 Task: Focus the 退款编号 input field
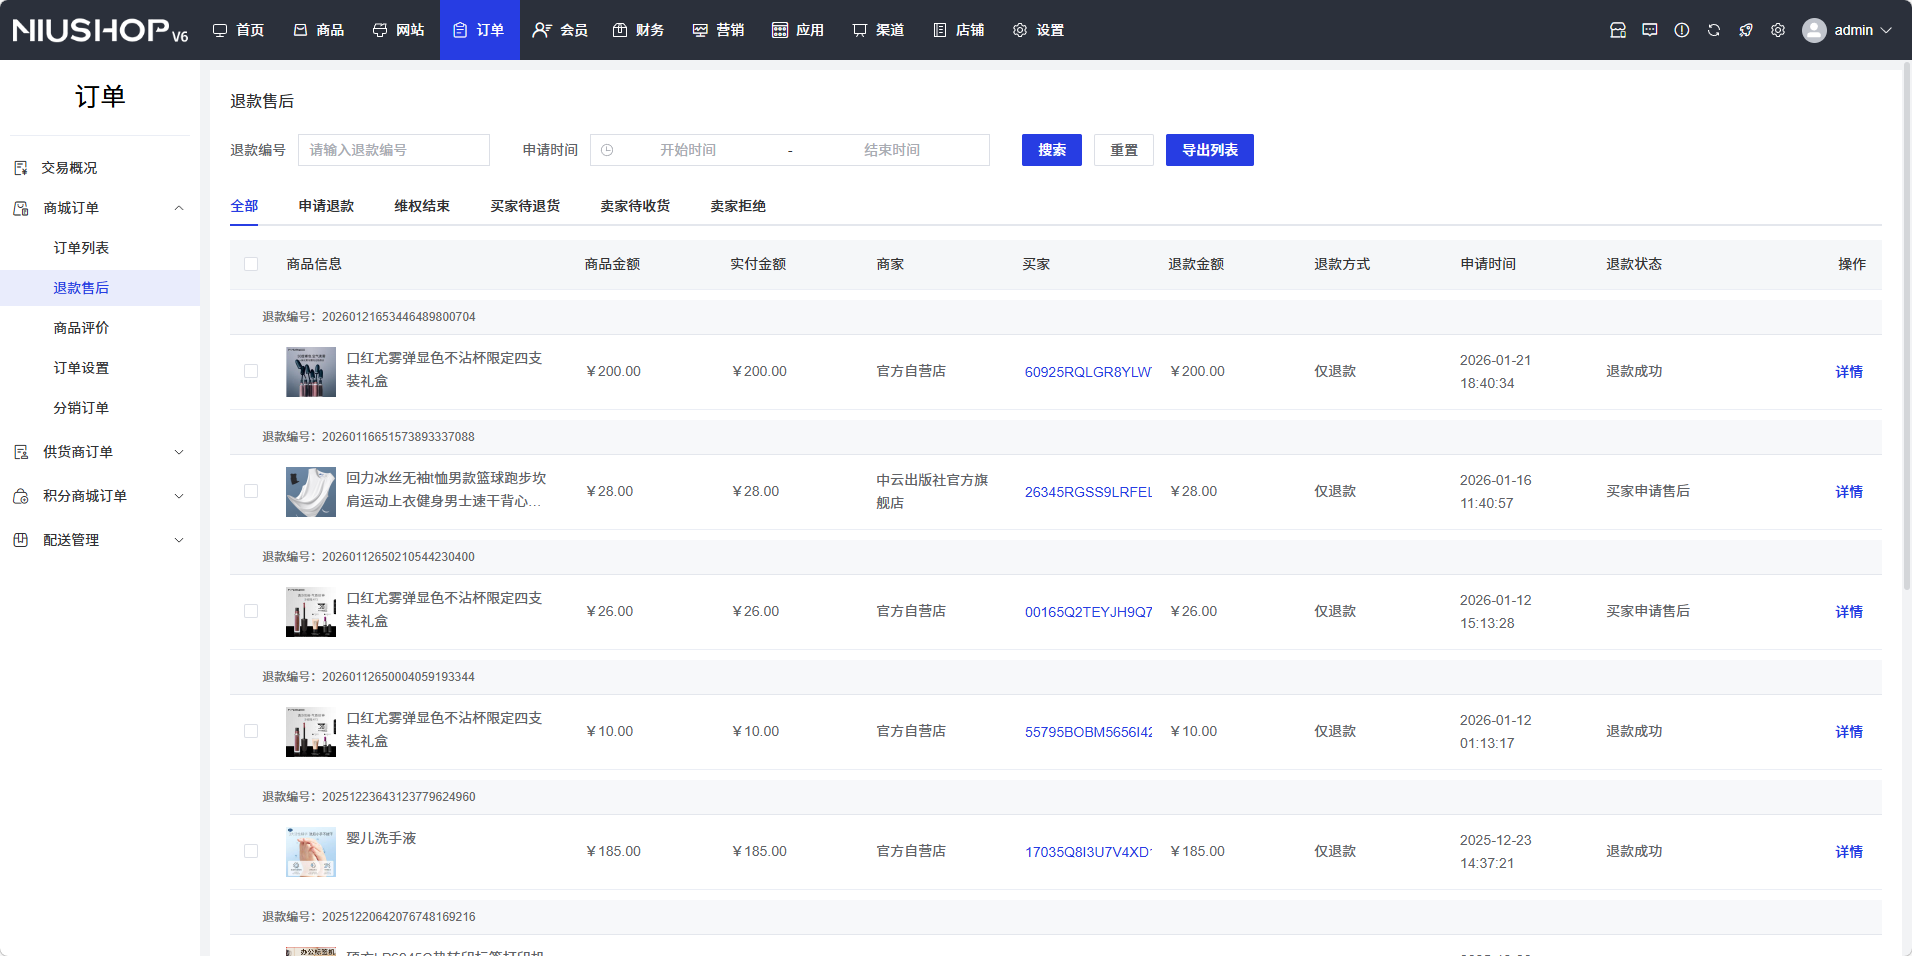click(x=393, y=150)
